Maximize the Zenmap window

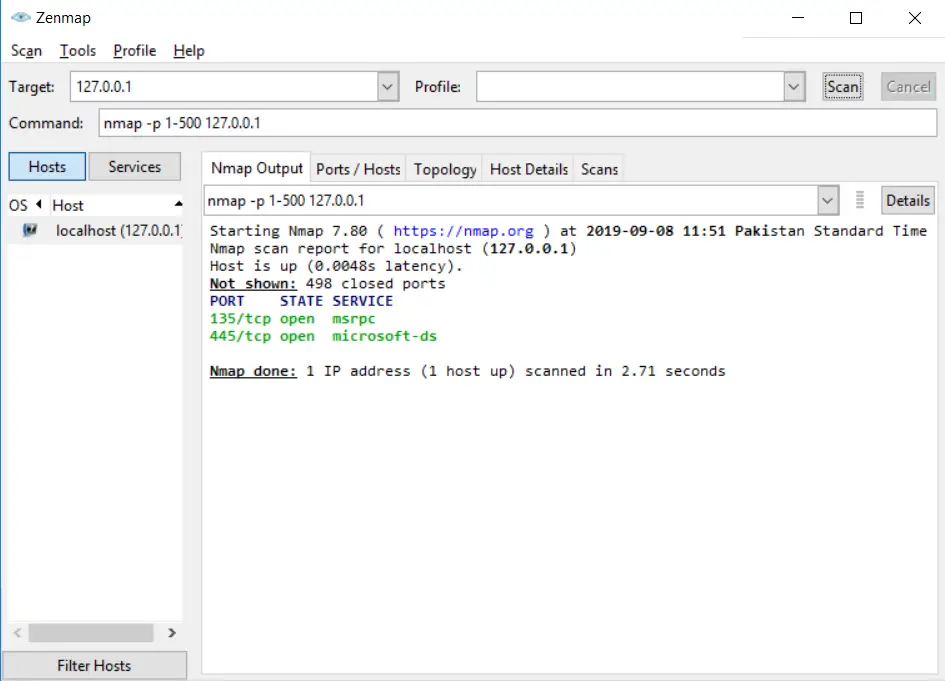click(856, 17)
